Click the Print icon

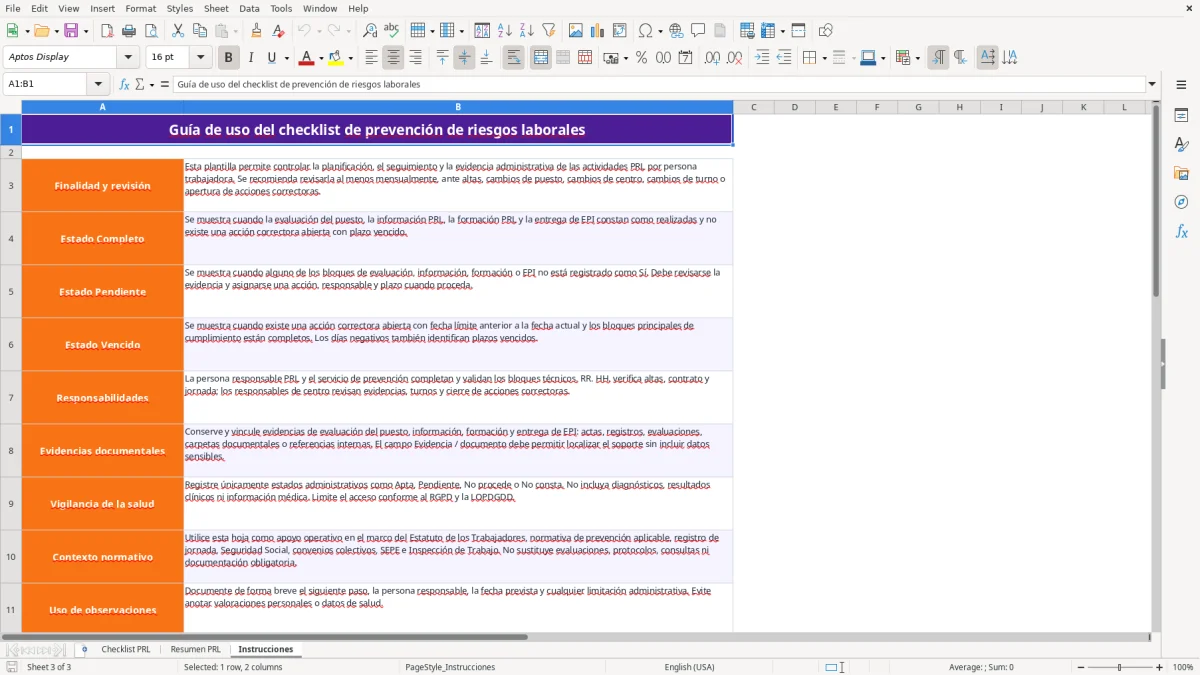click(129, 31)
